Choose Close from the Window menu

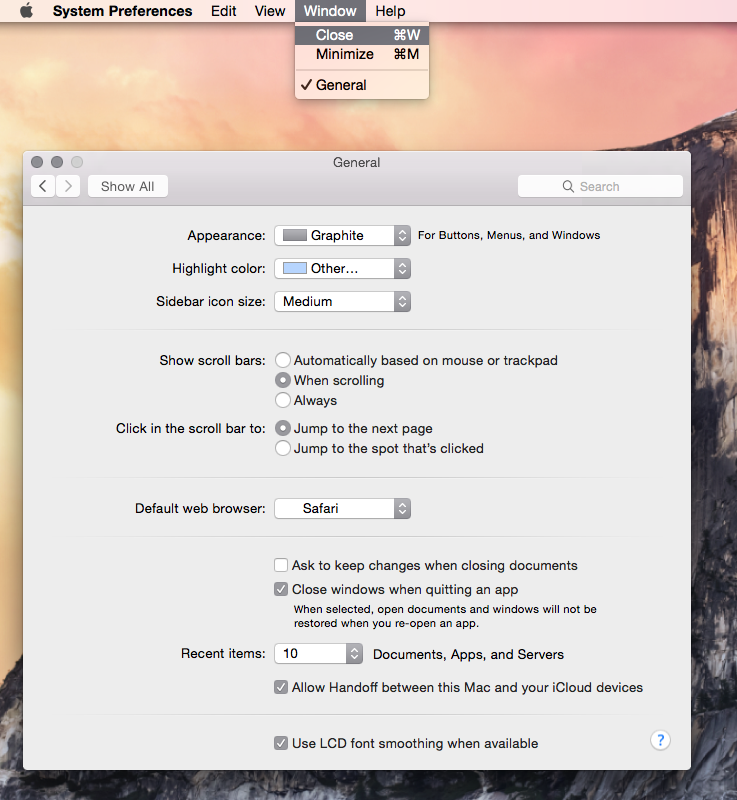point(362,35)
